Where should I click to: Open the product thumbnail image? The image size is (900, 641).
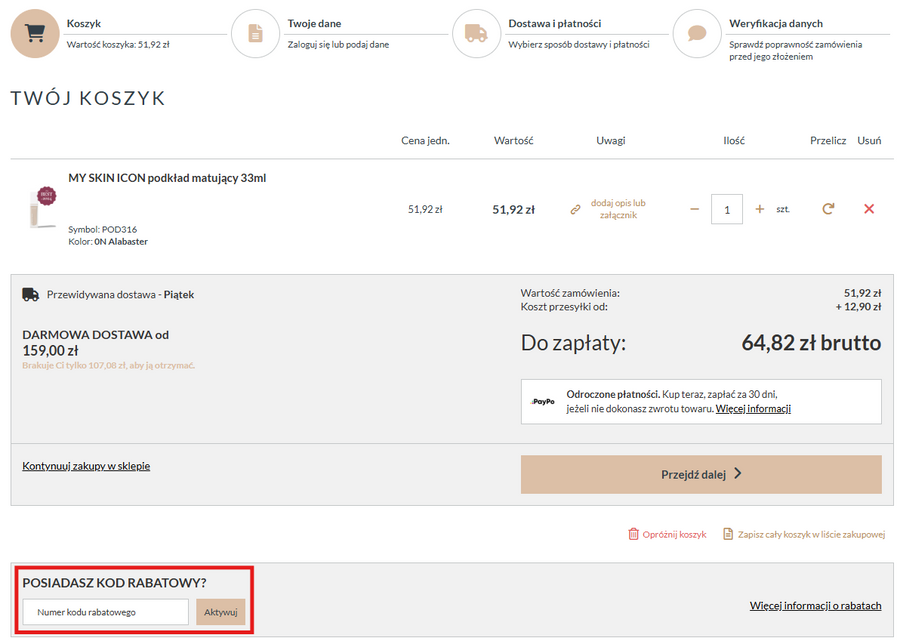42,207
